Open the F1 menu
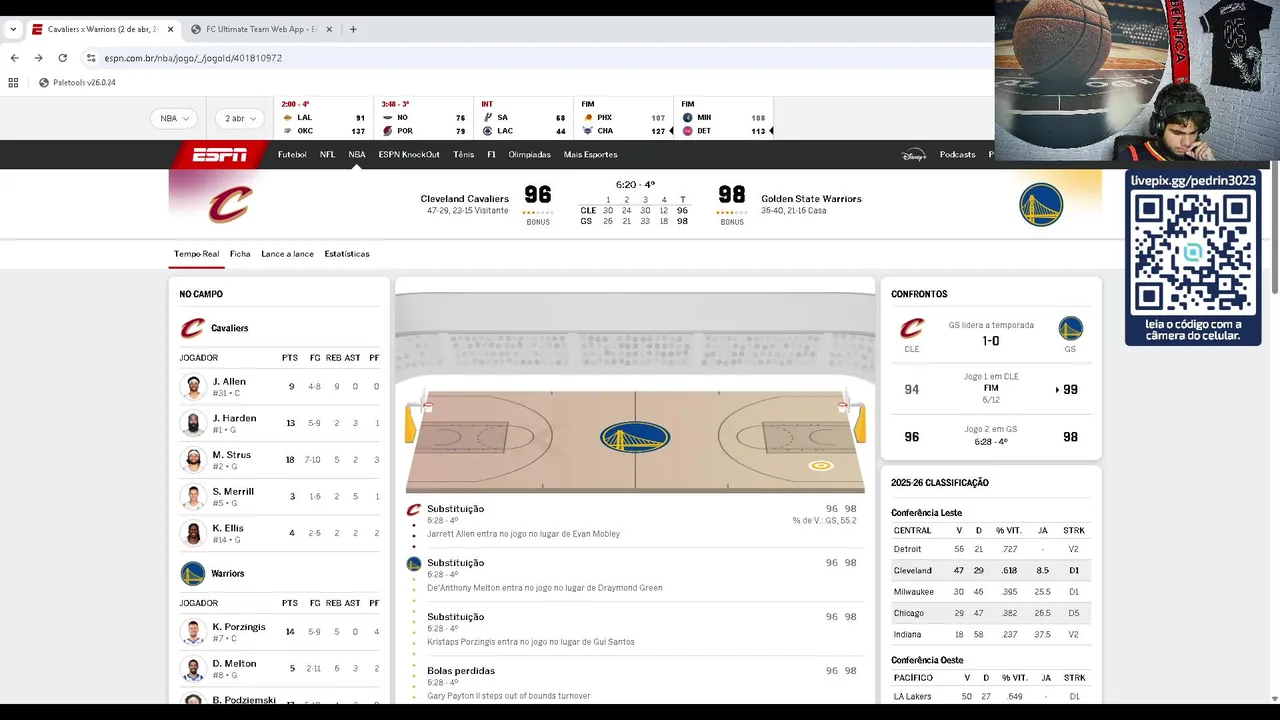The height and width of the screenshot is (720, 1280). tap(491, 155)
